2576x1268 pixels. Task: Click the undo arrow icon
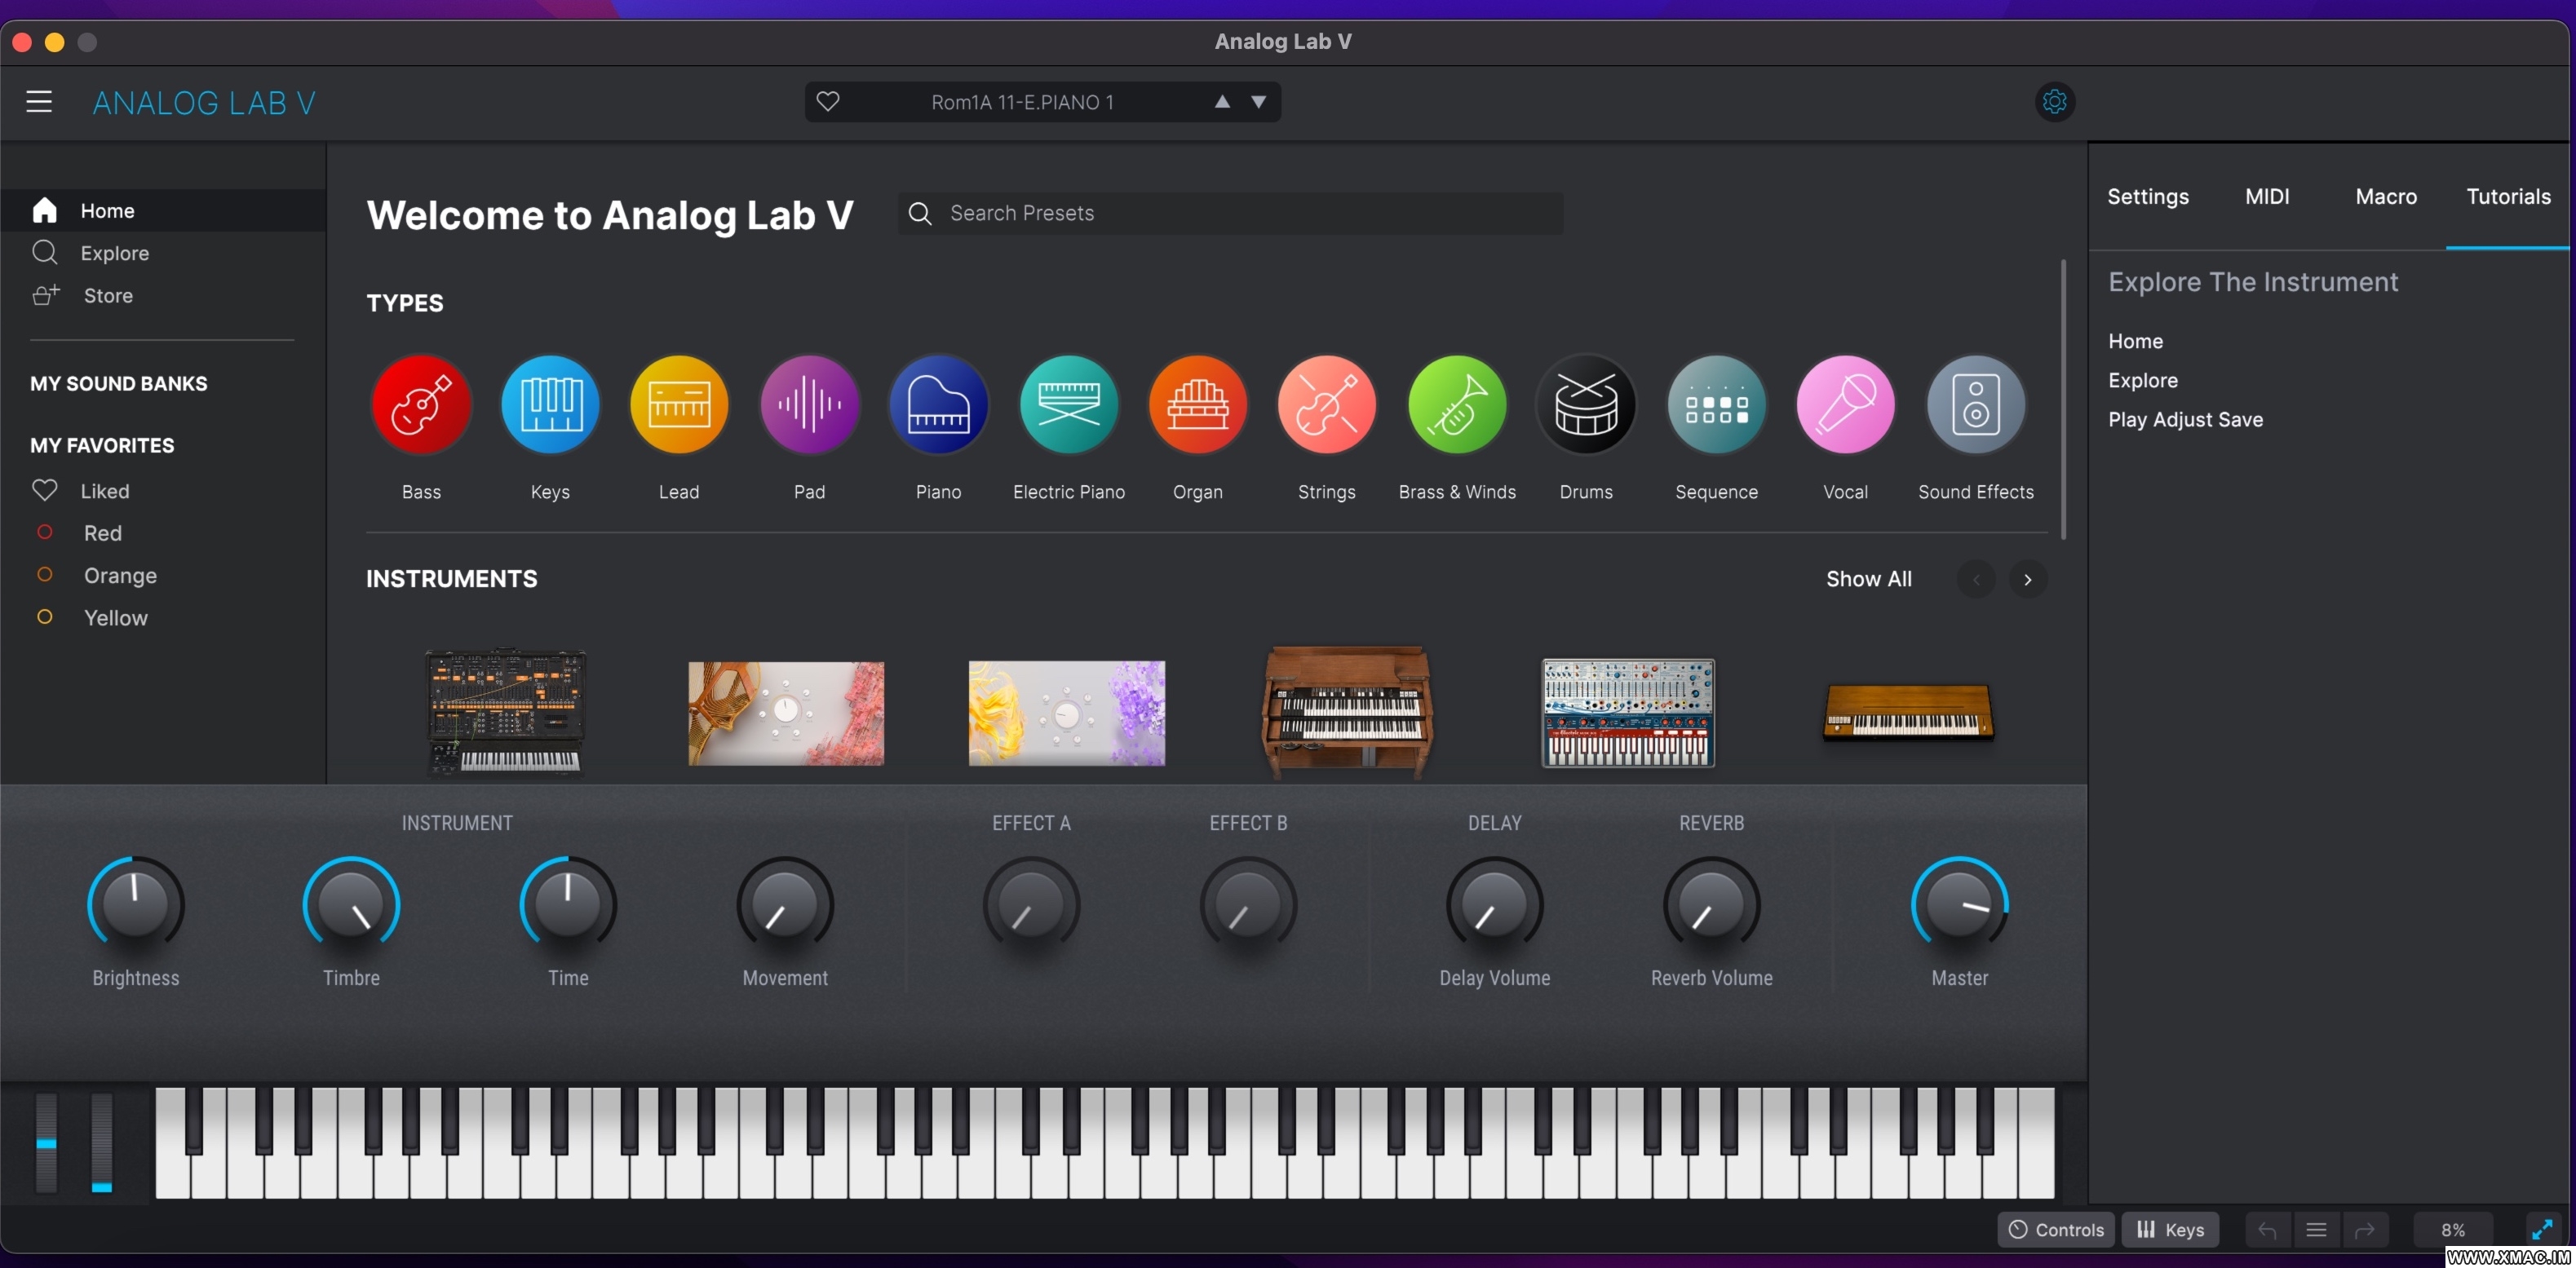point(2267,1230)
